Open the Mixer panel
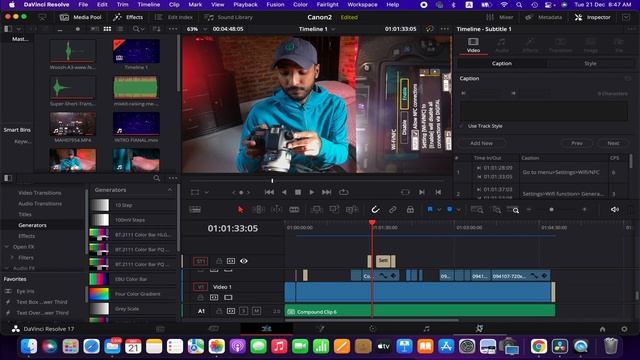Image resolution: width=640 pixels, height=360 pixels. (x=500, y=17)
